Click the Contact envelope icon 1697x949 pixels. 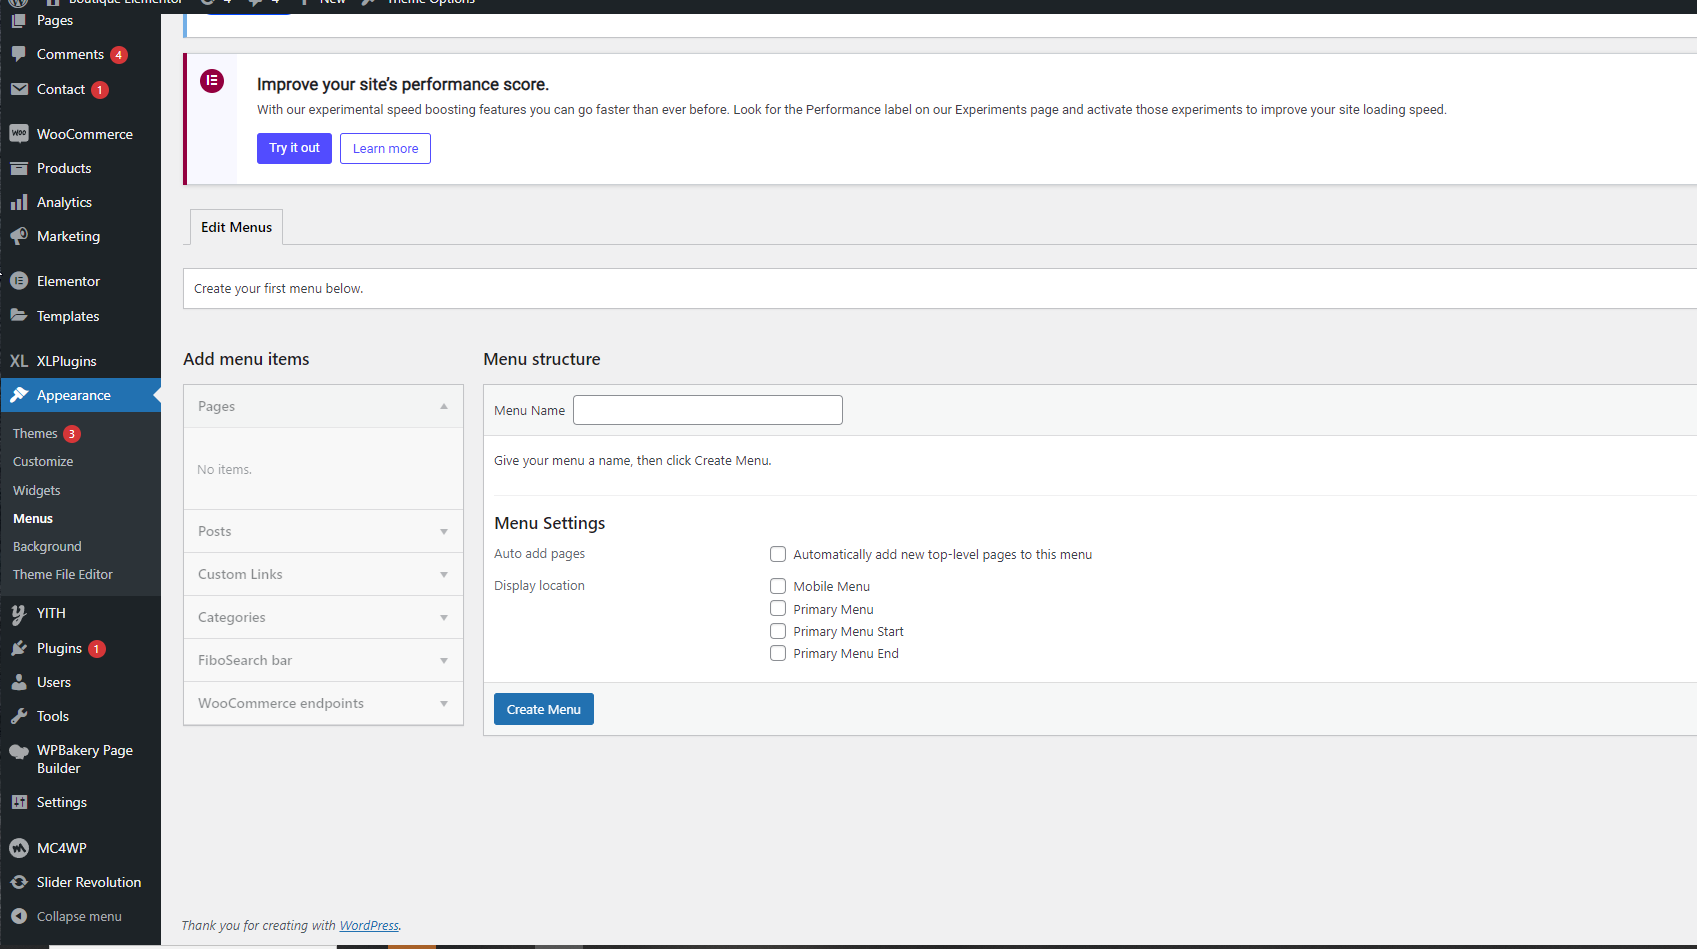19,89
